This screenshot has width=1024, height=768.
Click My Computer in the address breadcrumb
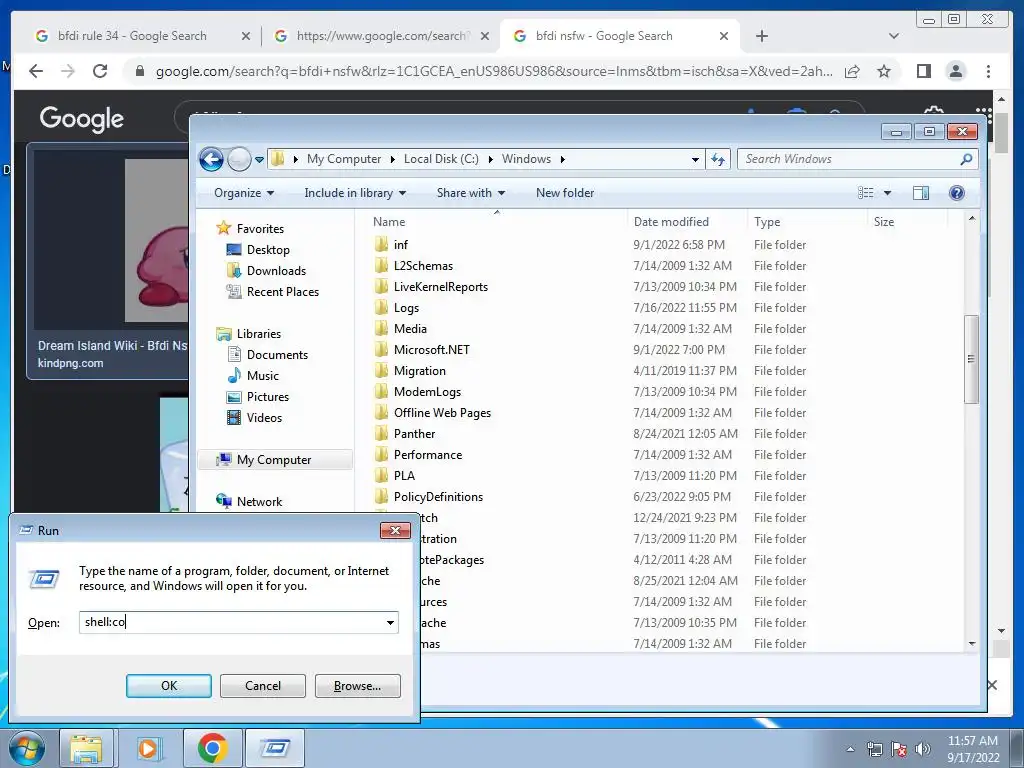coord(344,159)
